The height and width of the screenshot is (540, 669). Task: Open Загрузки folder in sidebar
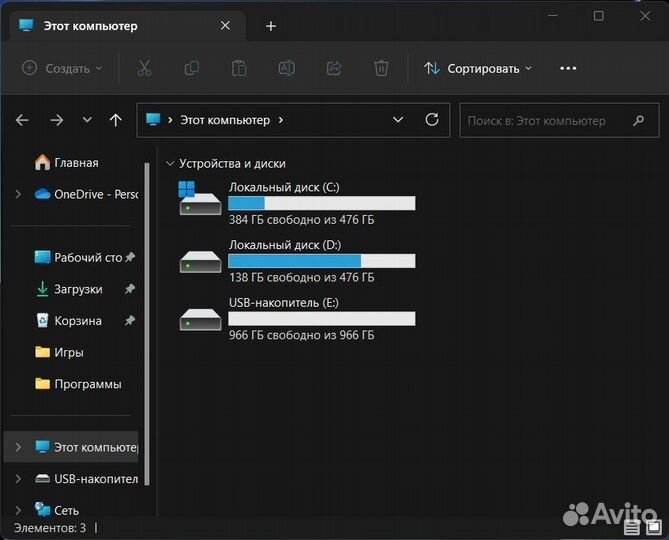click(68, 289)
